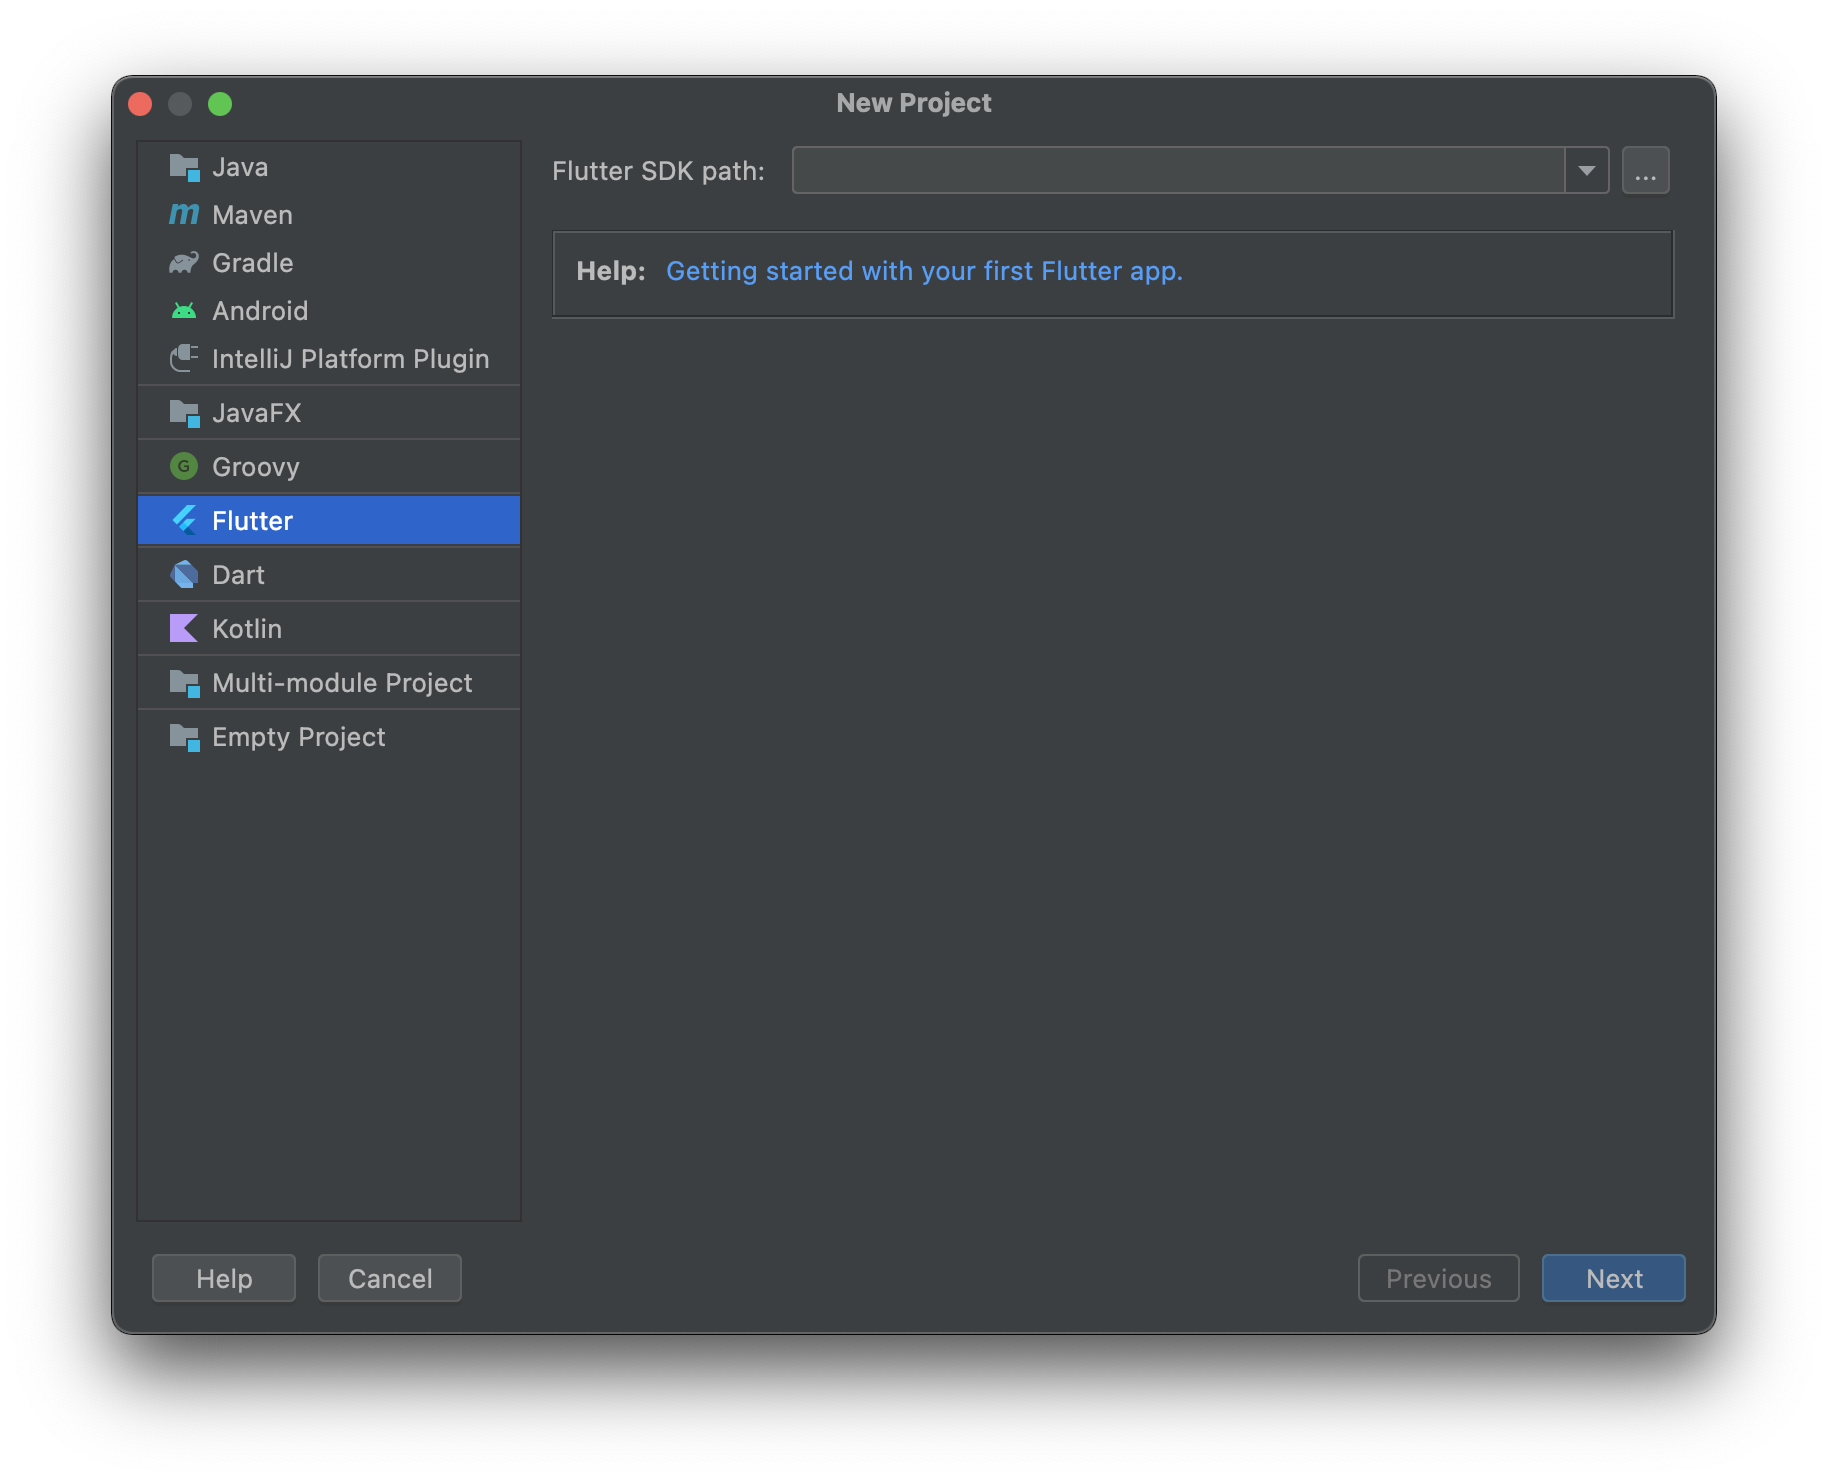Click the Flutter logo icon

pyautogui.click(x=184, y=520)
